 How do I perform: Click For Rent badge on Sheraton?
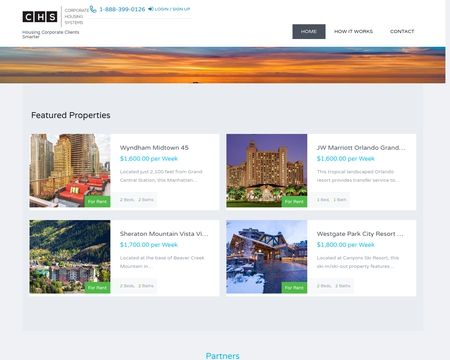(x=97, y=288)
